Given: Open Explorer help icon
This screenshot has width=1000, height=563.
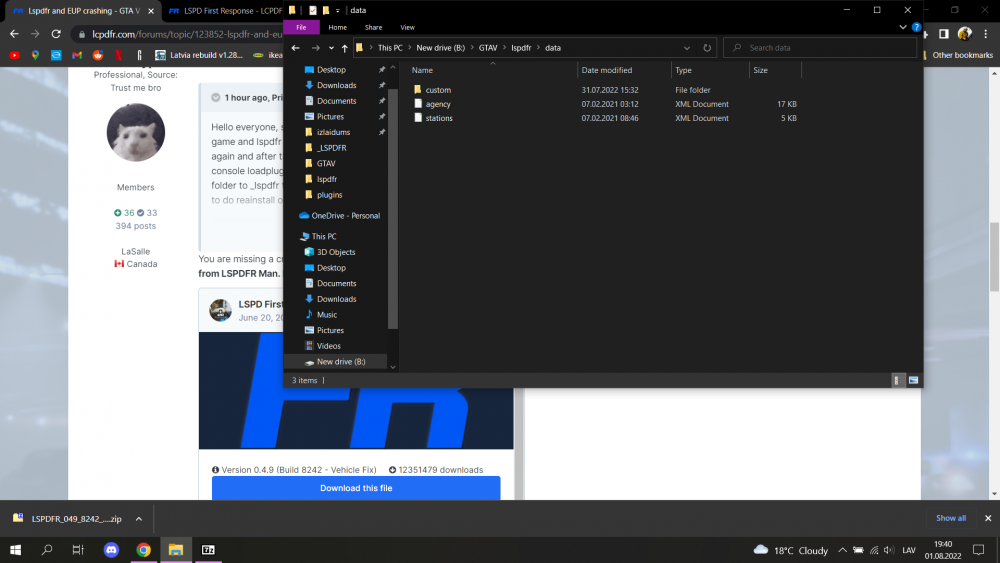Looking at the screenshot, I should point(916,27).
